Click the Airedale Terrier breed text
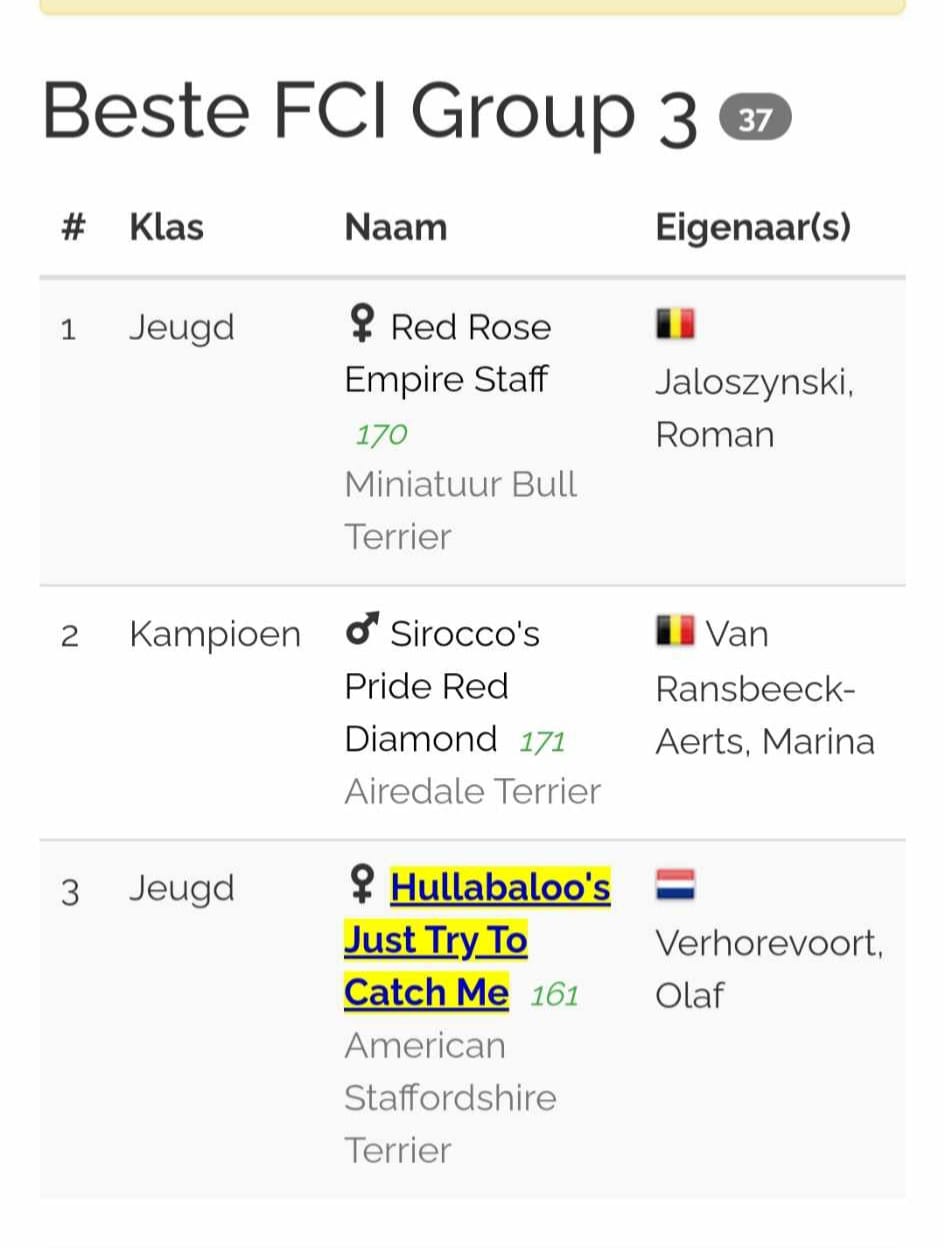944x1248 pixels. pyautogui.click(x=472, y=791)
